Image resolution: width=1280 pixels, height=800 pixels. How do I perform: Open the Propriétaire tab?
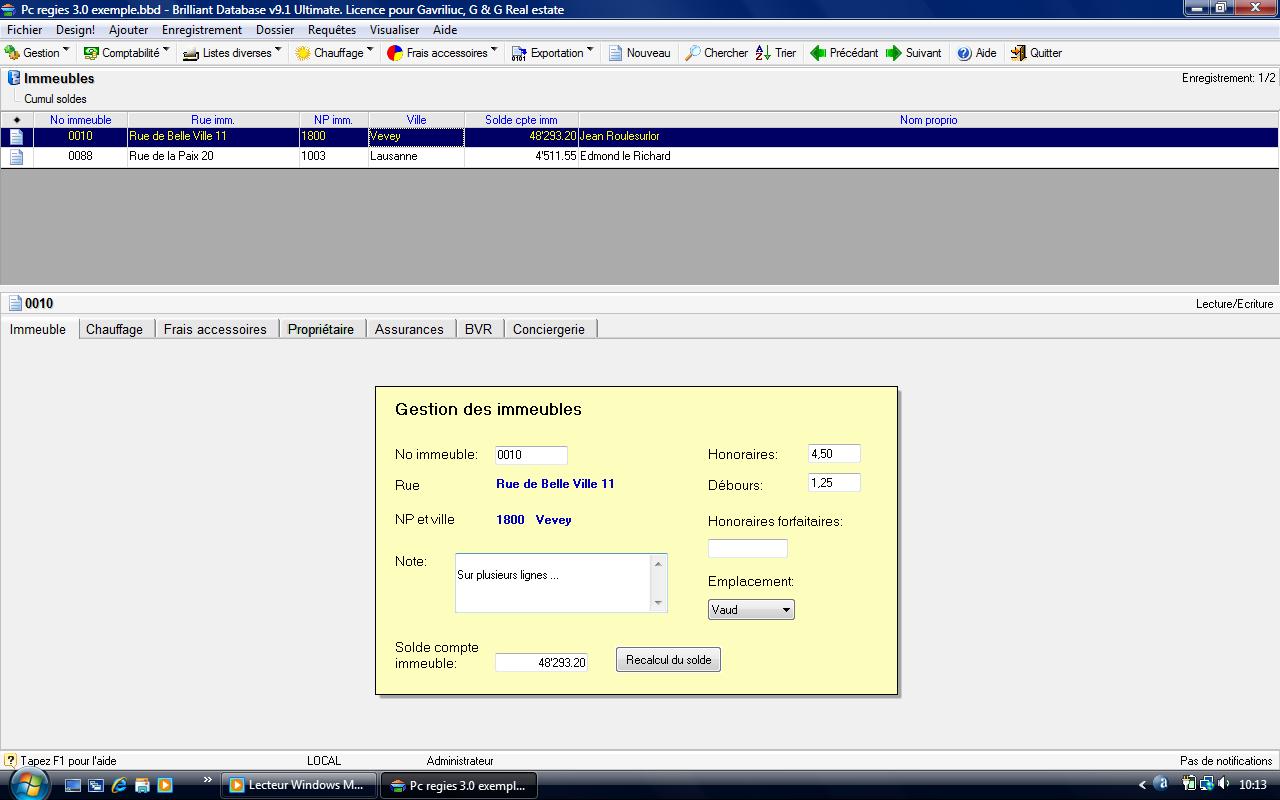coord(320,329)
